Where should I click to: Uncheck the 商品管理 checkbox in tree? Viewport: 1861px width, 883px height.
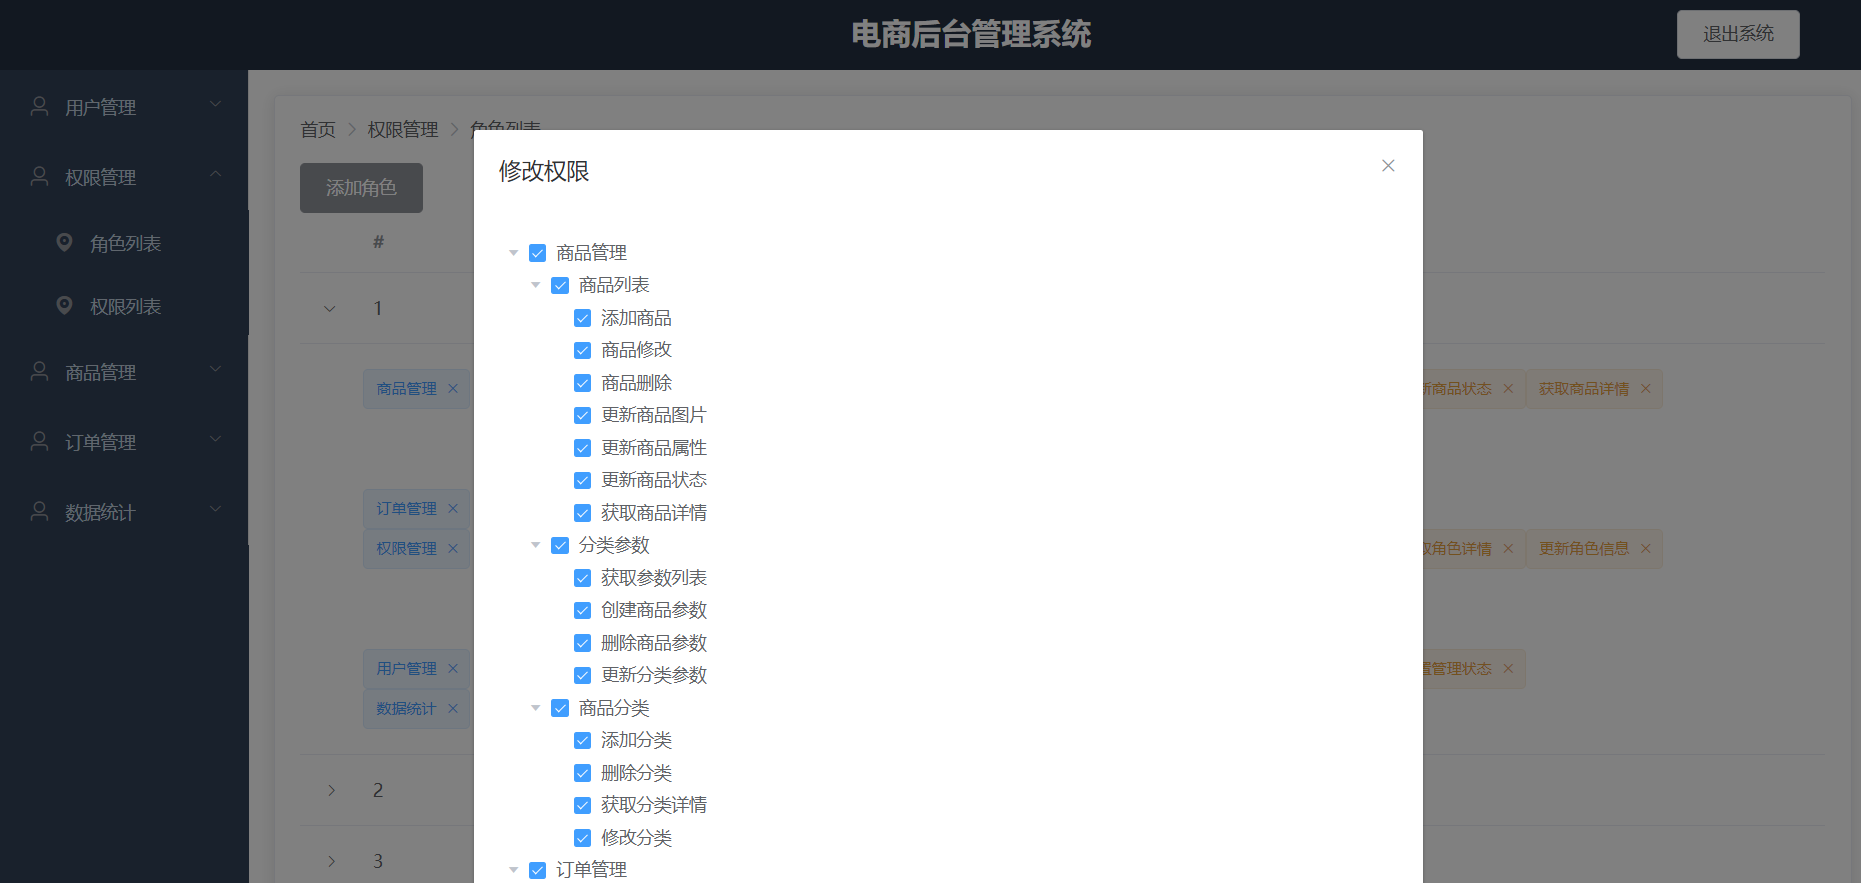coord(538,253)
